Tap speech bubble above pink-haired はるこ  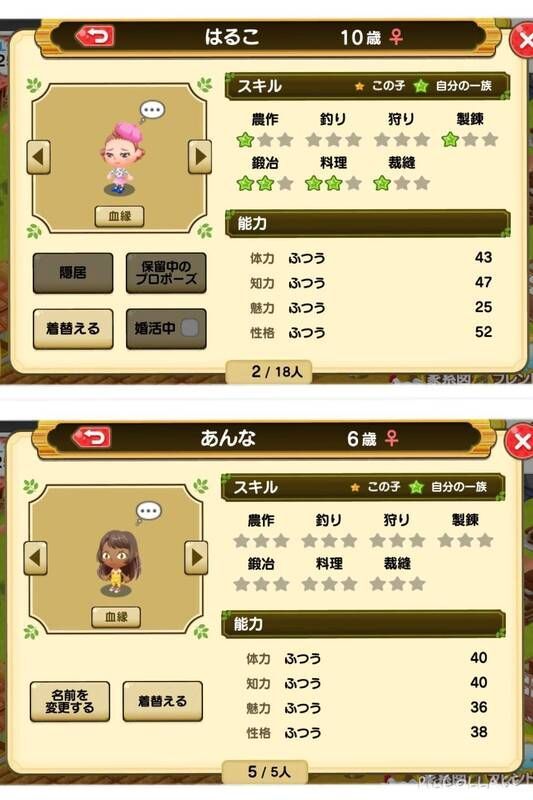coord(152,111)
